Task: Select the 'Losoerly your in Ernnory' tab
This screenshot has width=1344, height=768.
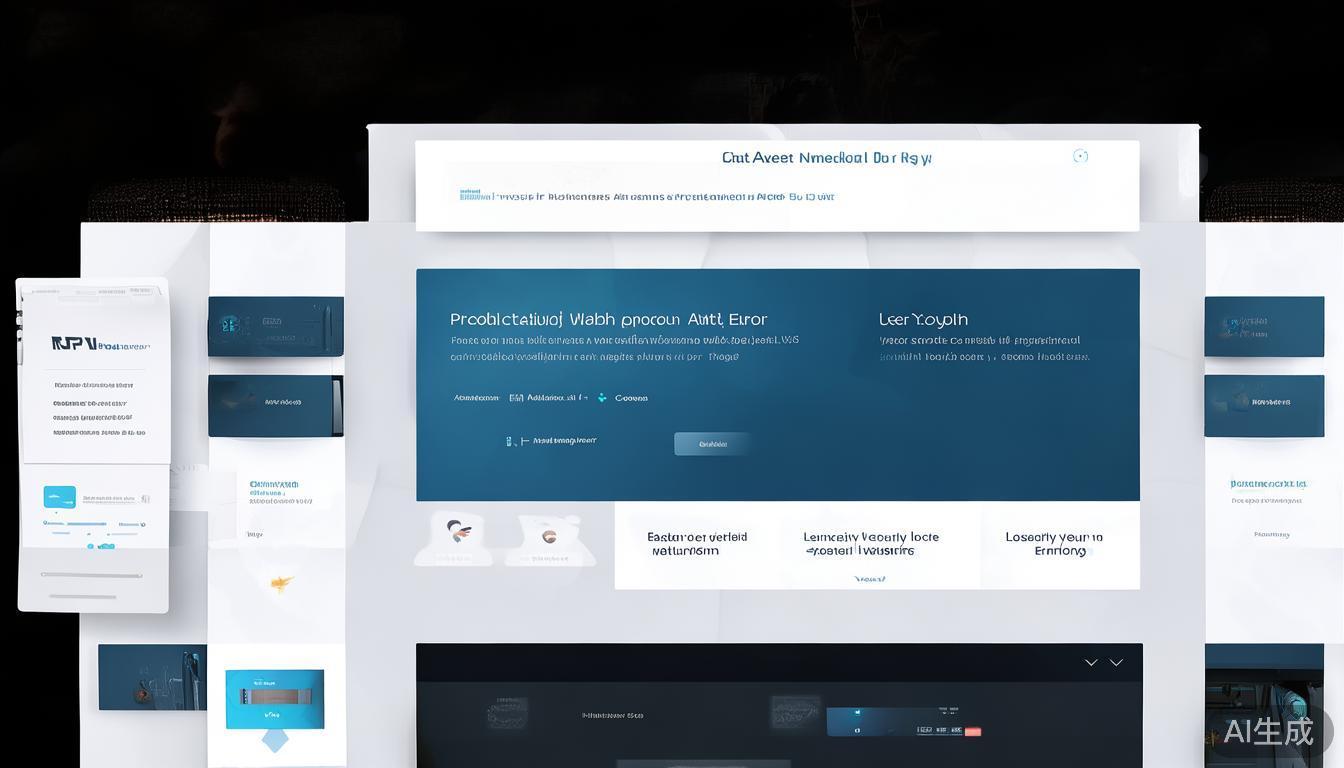Action: coord(1054,544)
